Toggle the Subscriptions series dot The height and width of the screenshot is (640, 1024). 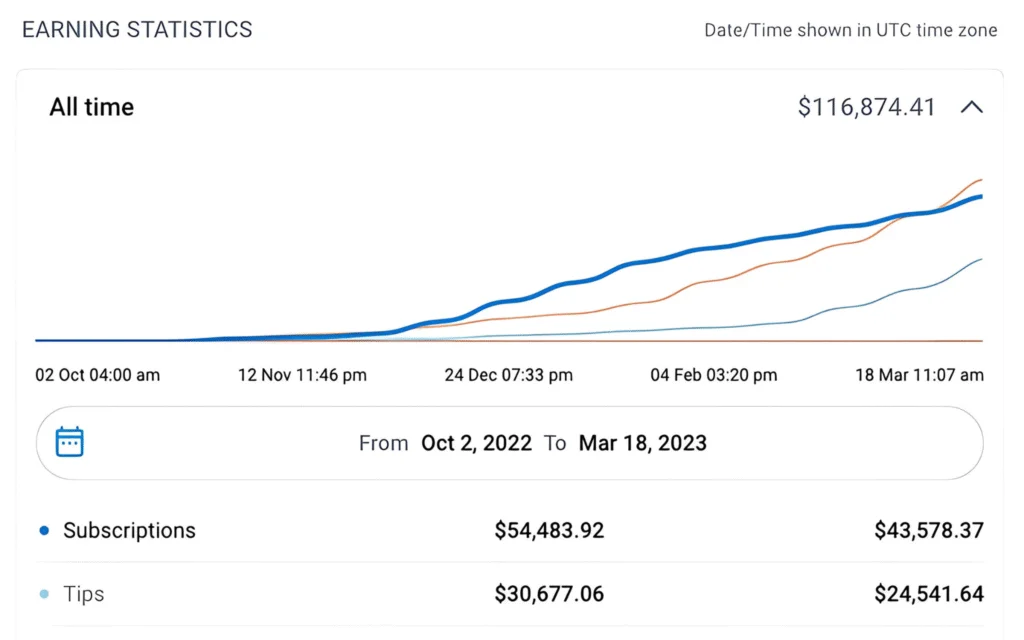(44, 531)
